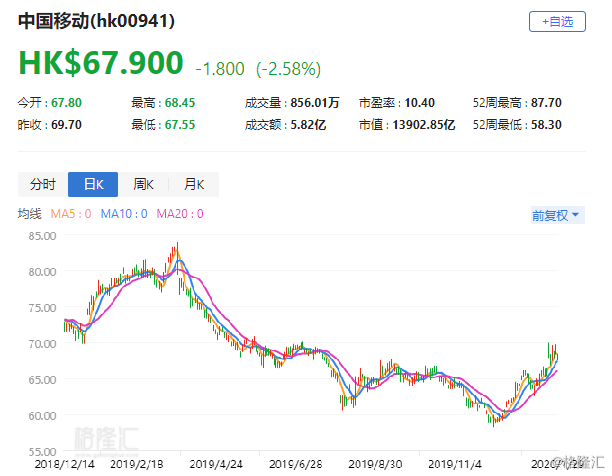Expand the 前复权 dropdown
This screenshot has height=476, width=612.
(557, 215)
